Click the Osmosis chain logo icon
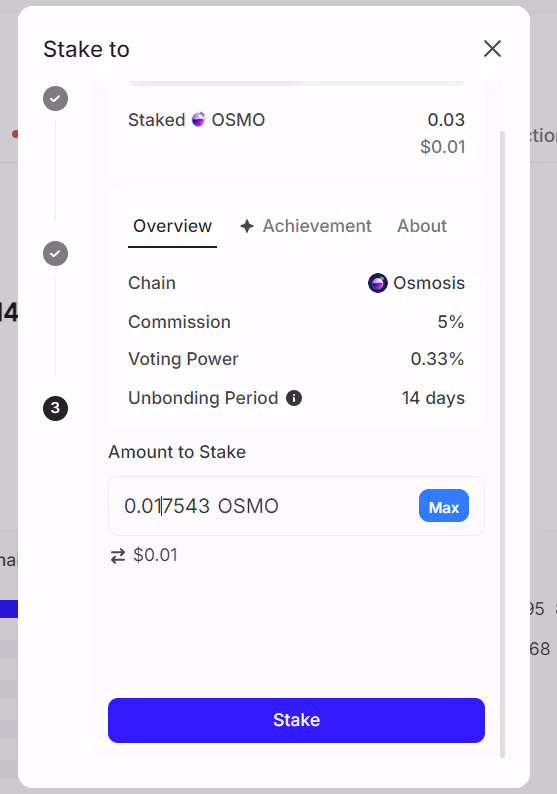557x794 pixels. (378, 283)
